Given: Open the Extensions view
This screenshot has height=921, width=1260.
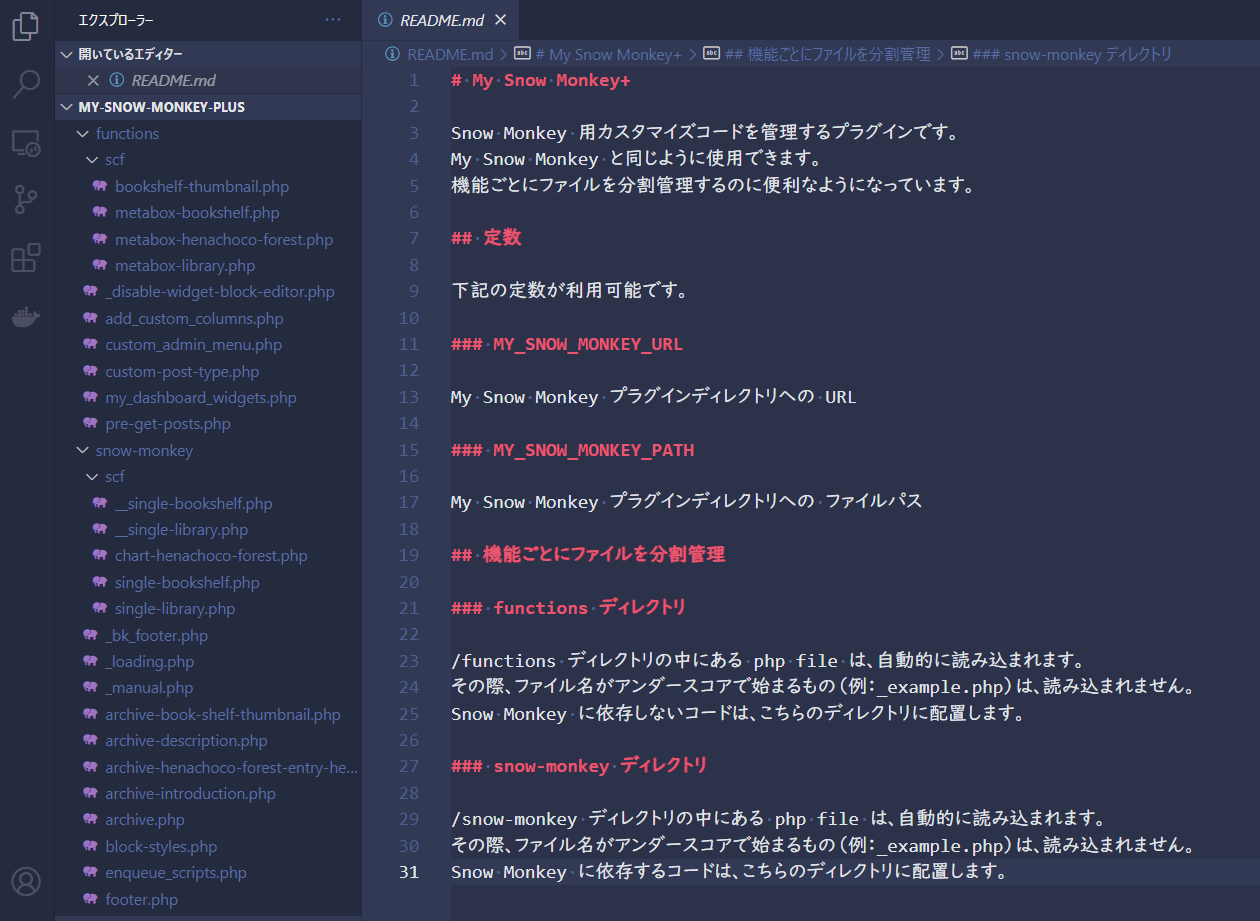Looking at the screenshot, I should coord(26,258).
